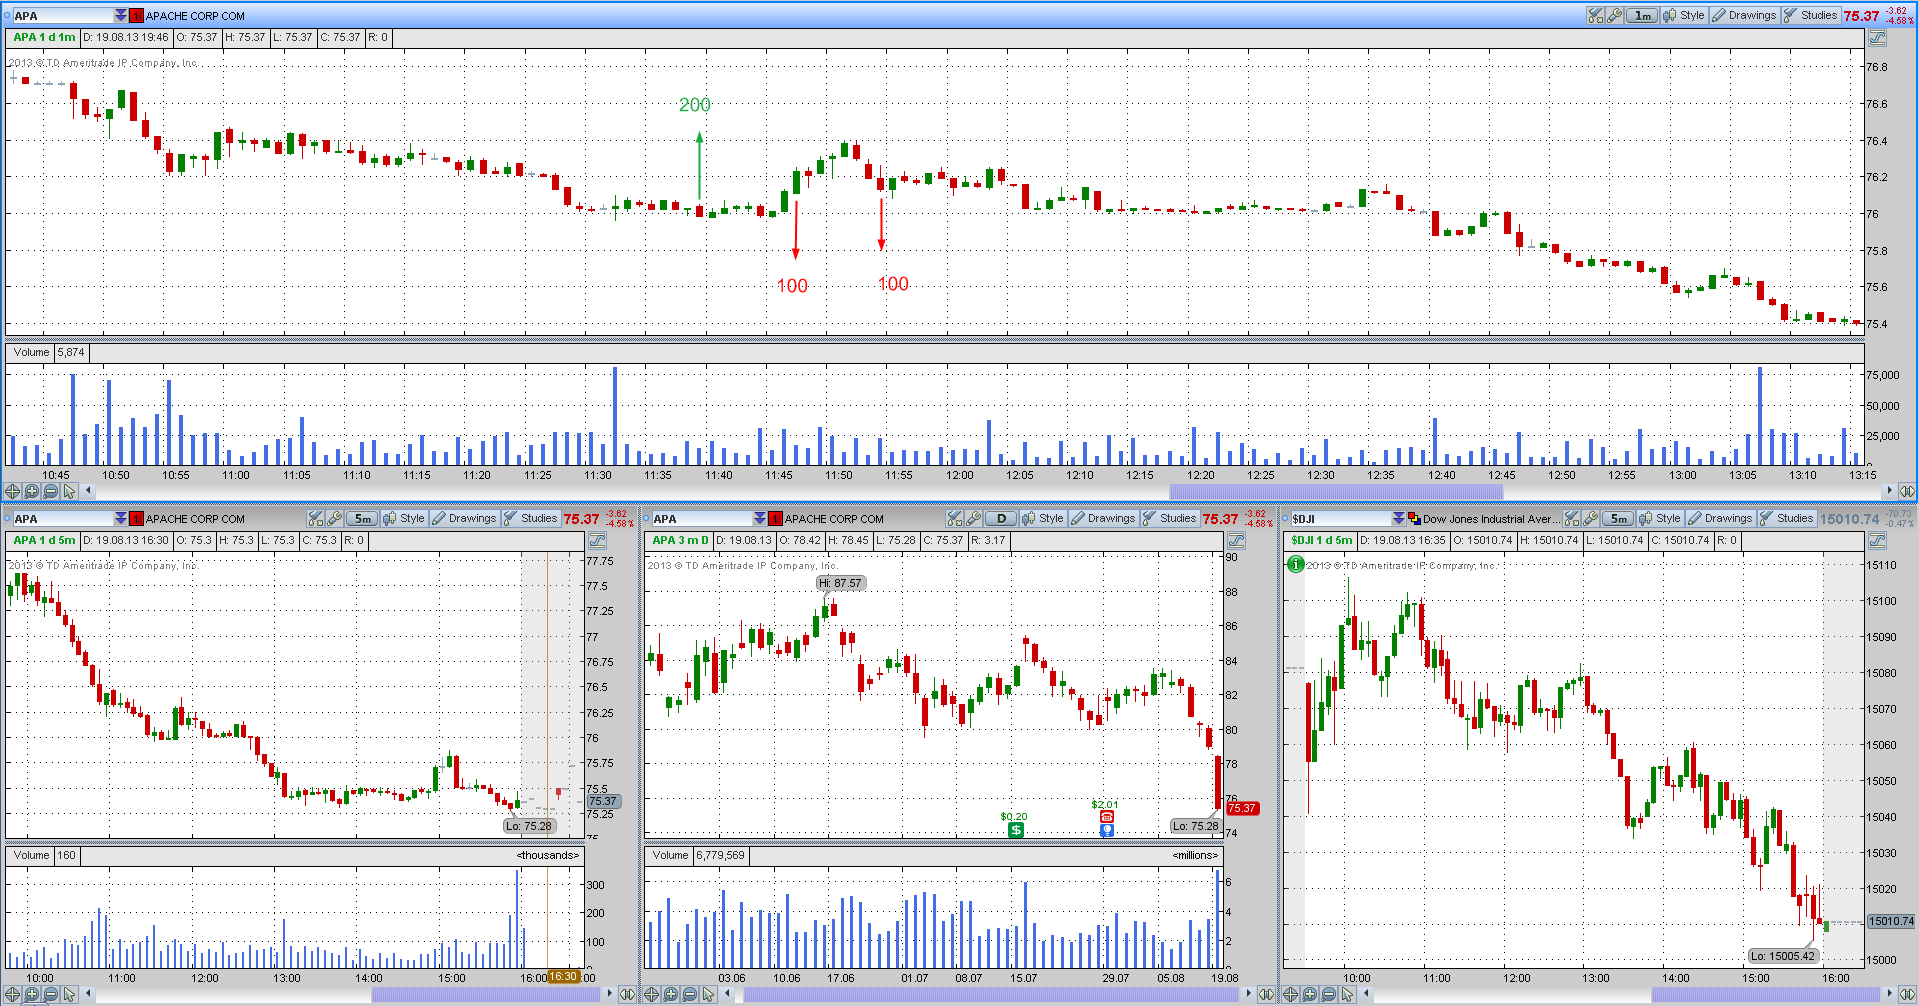Toggle the price axis scale icon on the $DJI chart
The height and width of the screenshot is (1006, 1919).
(1877, 541)
